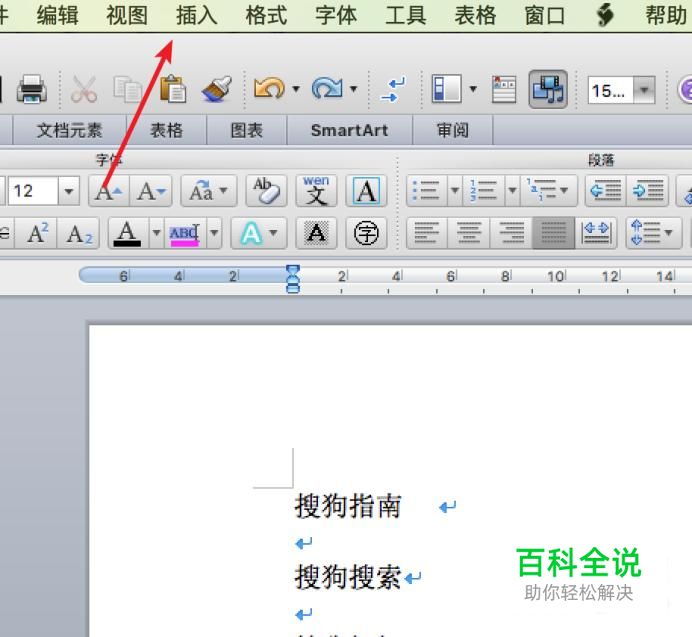Image resolution: width=692 pixels, height=637 pixels.
Task: Toggle superscript formatting
Action: coord(37,233)
